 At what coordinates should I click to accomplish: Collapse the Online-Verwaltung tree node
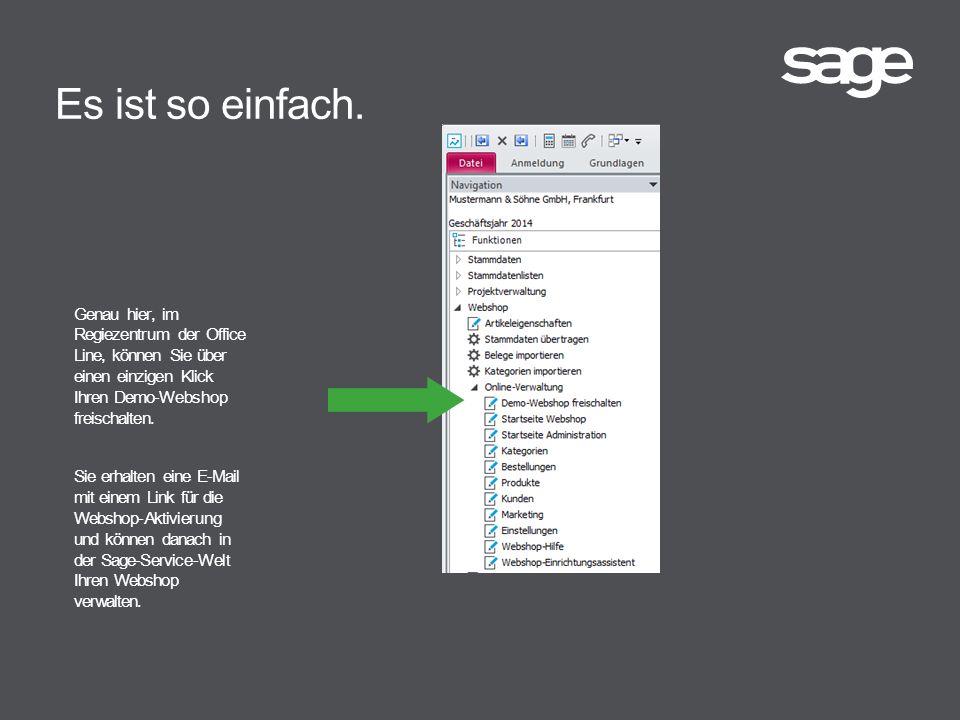(x=474, y=387)
